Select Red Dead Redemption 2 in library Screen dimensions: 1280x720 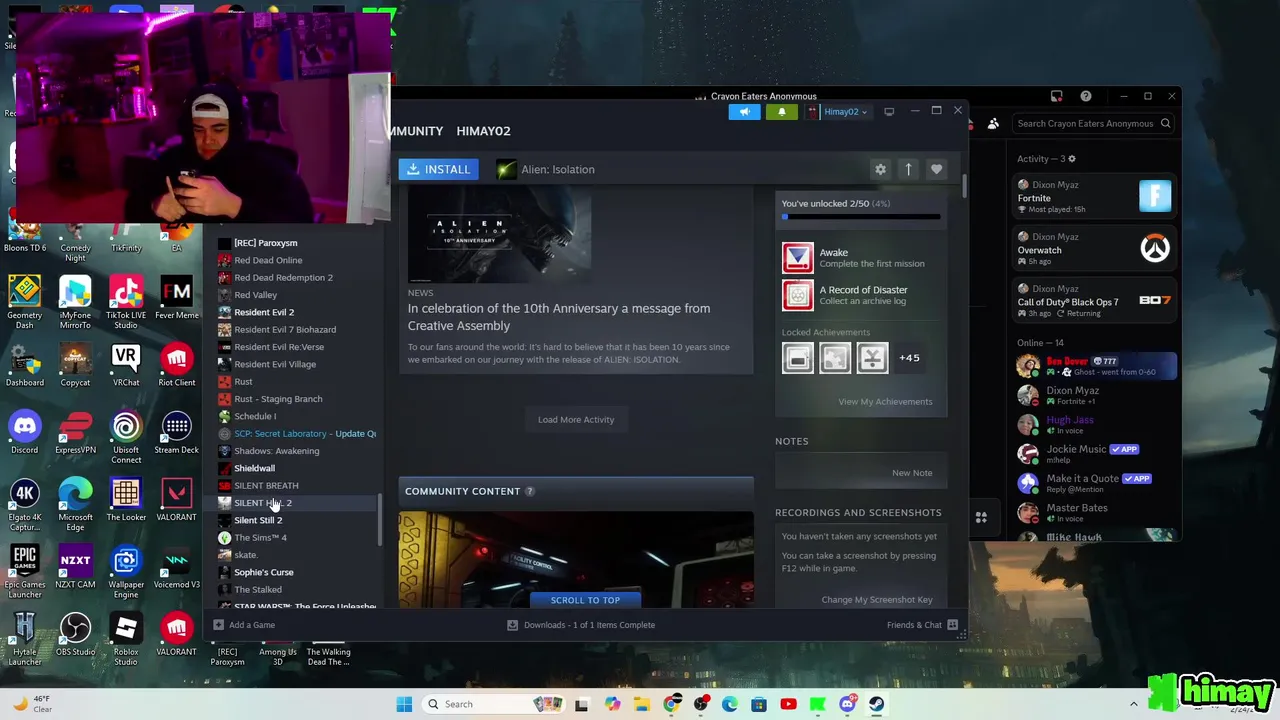point(283,277)
